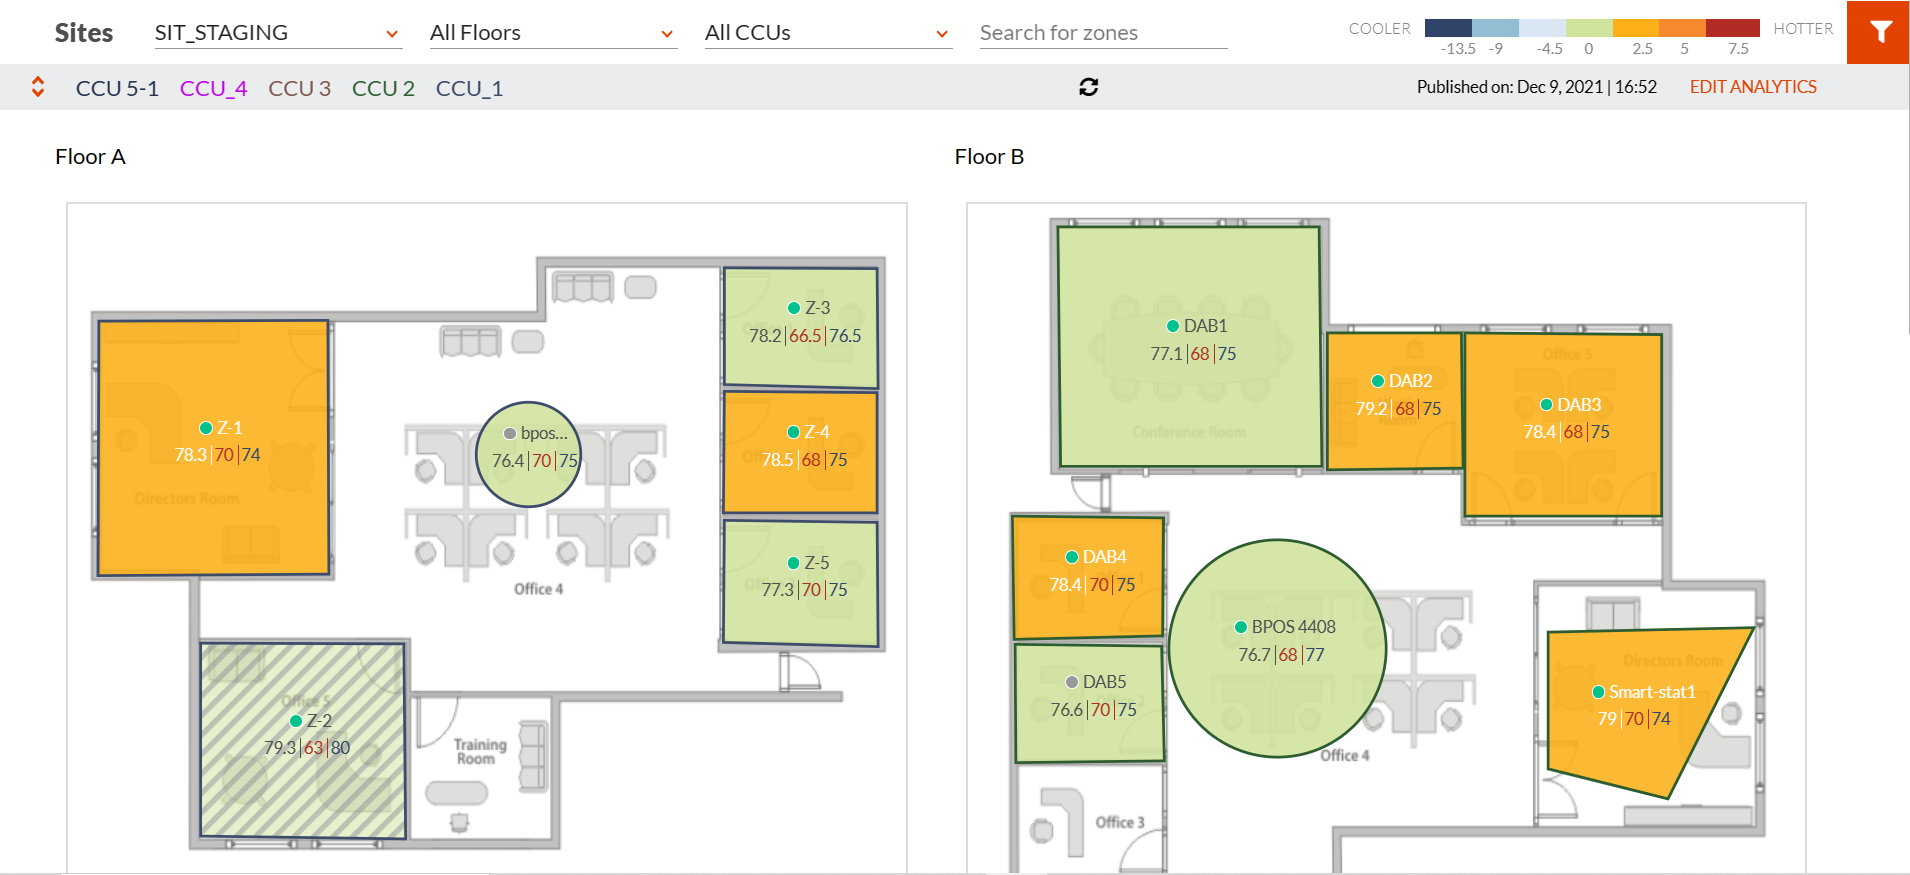Click the green status dot of DAB3
1910x875 pixels.
click(x=1546, y=405)
